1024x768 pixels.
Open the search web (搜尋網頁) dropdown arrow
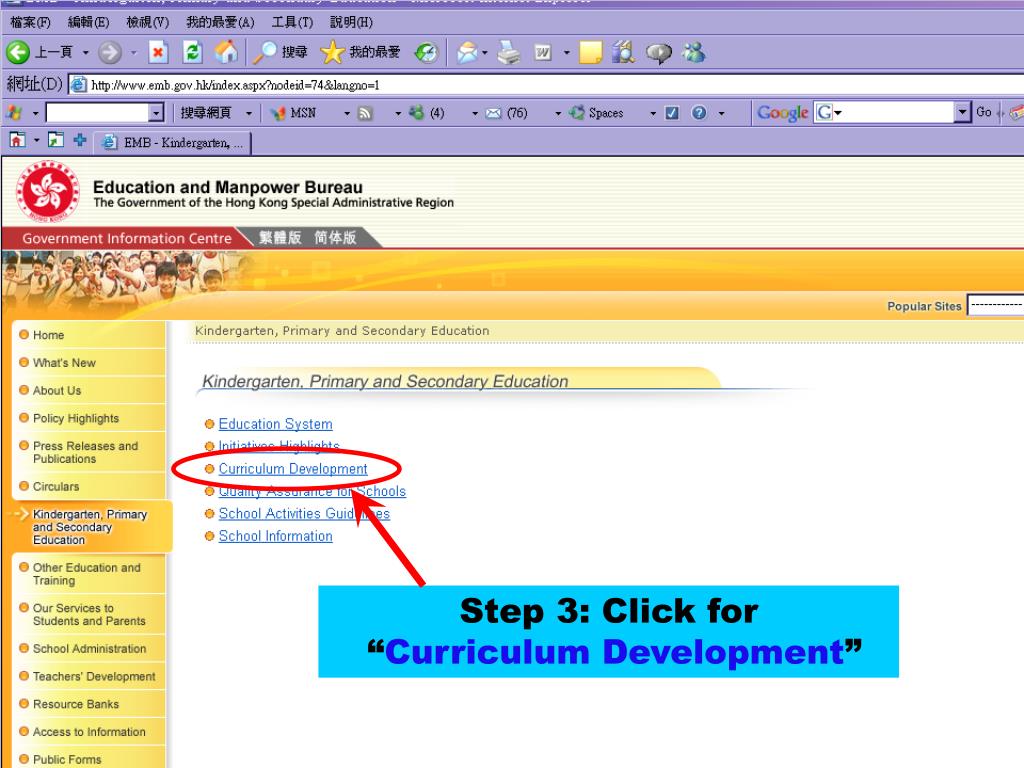249,113
